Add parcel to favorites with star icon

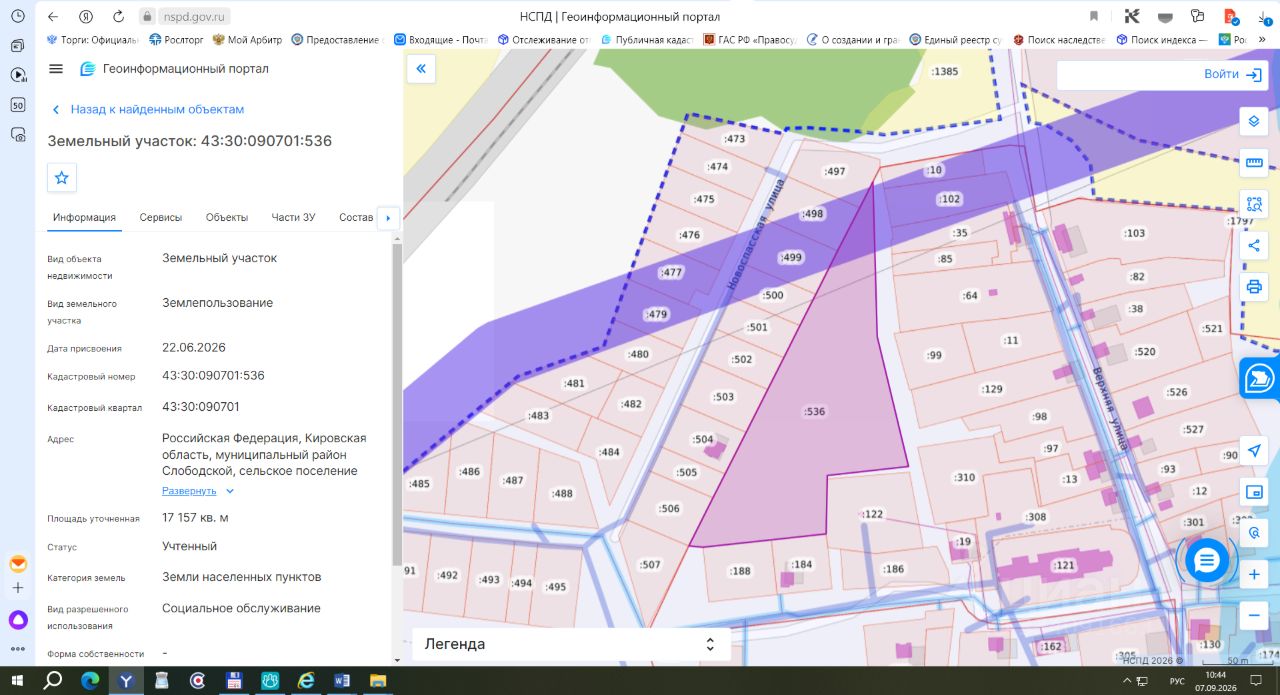click(62, 177)
